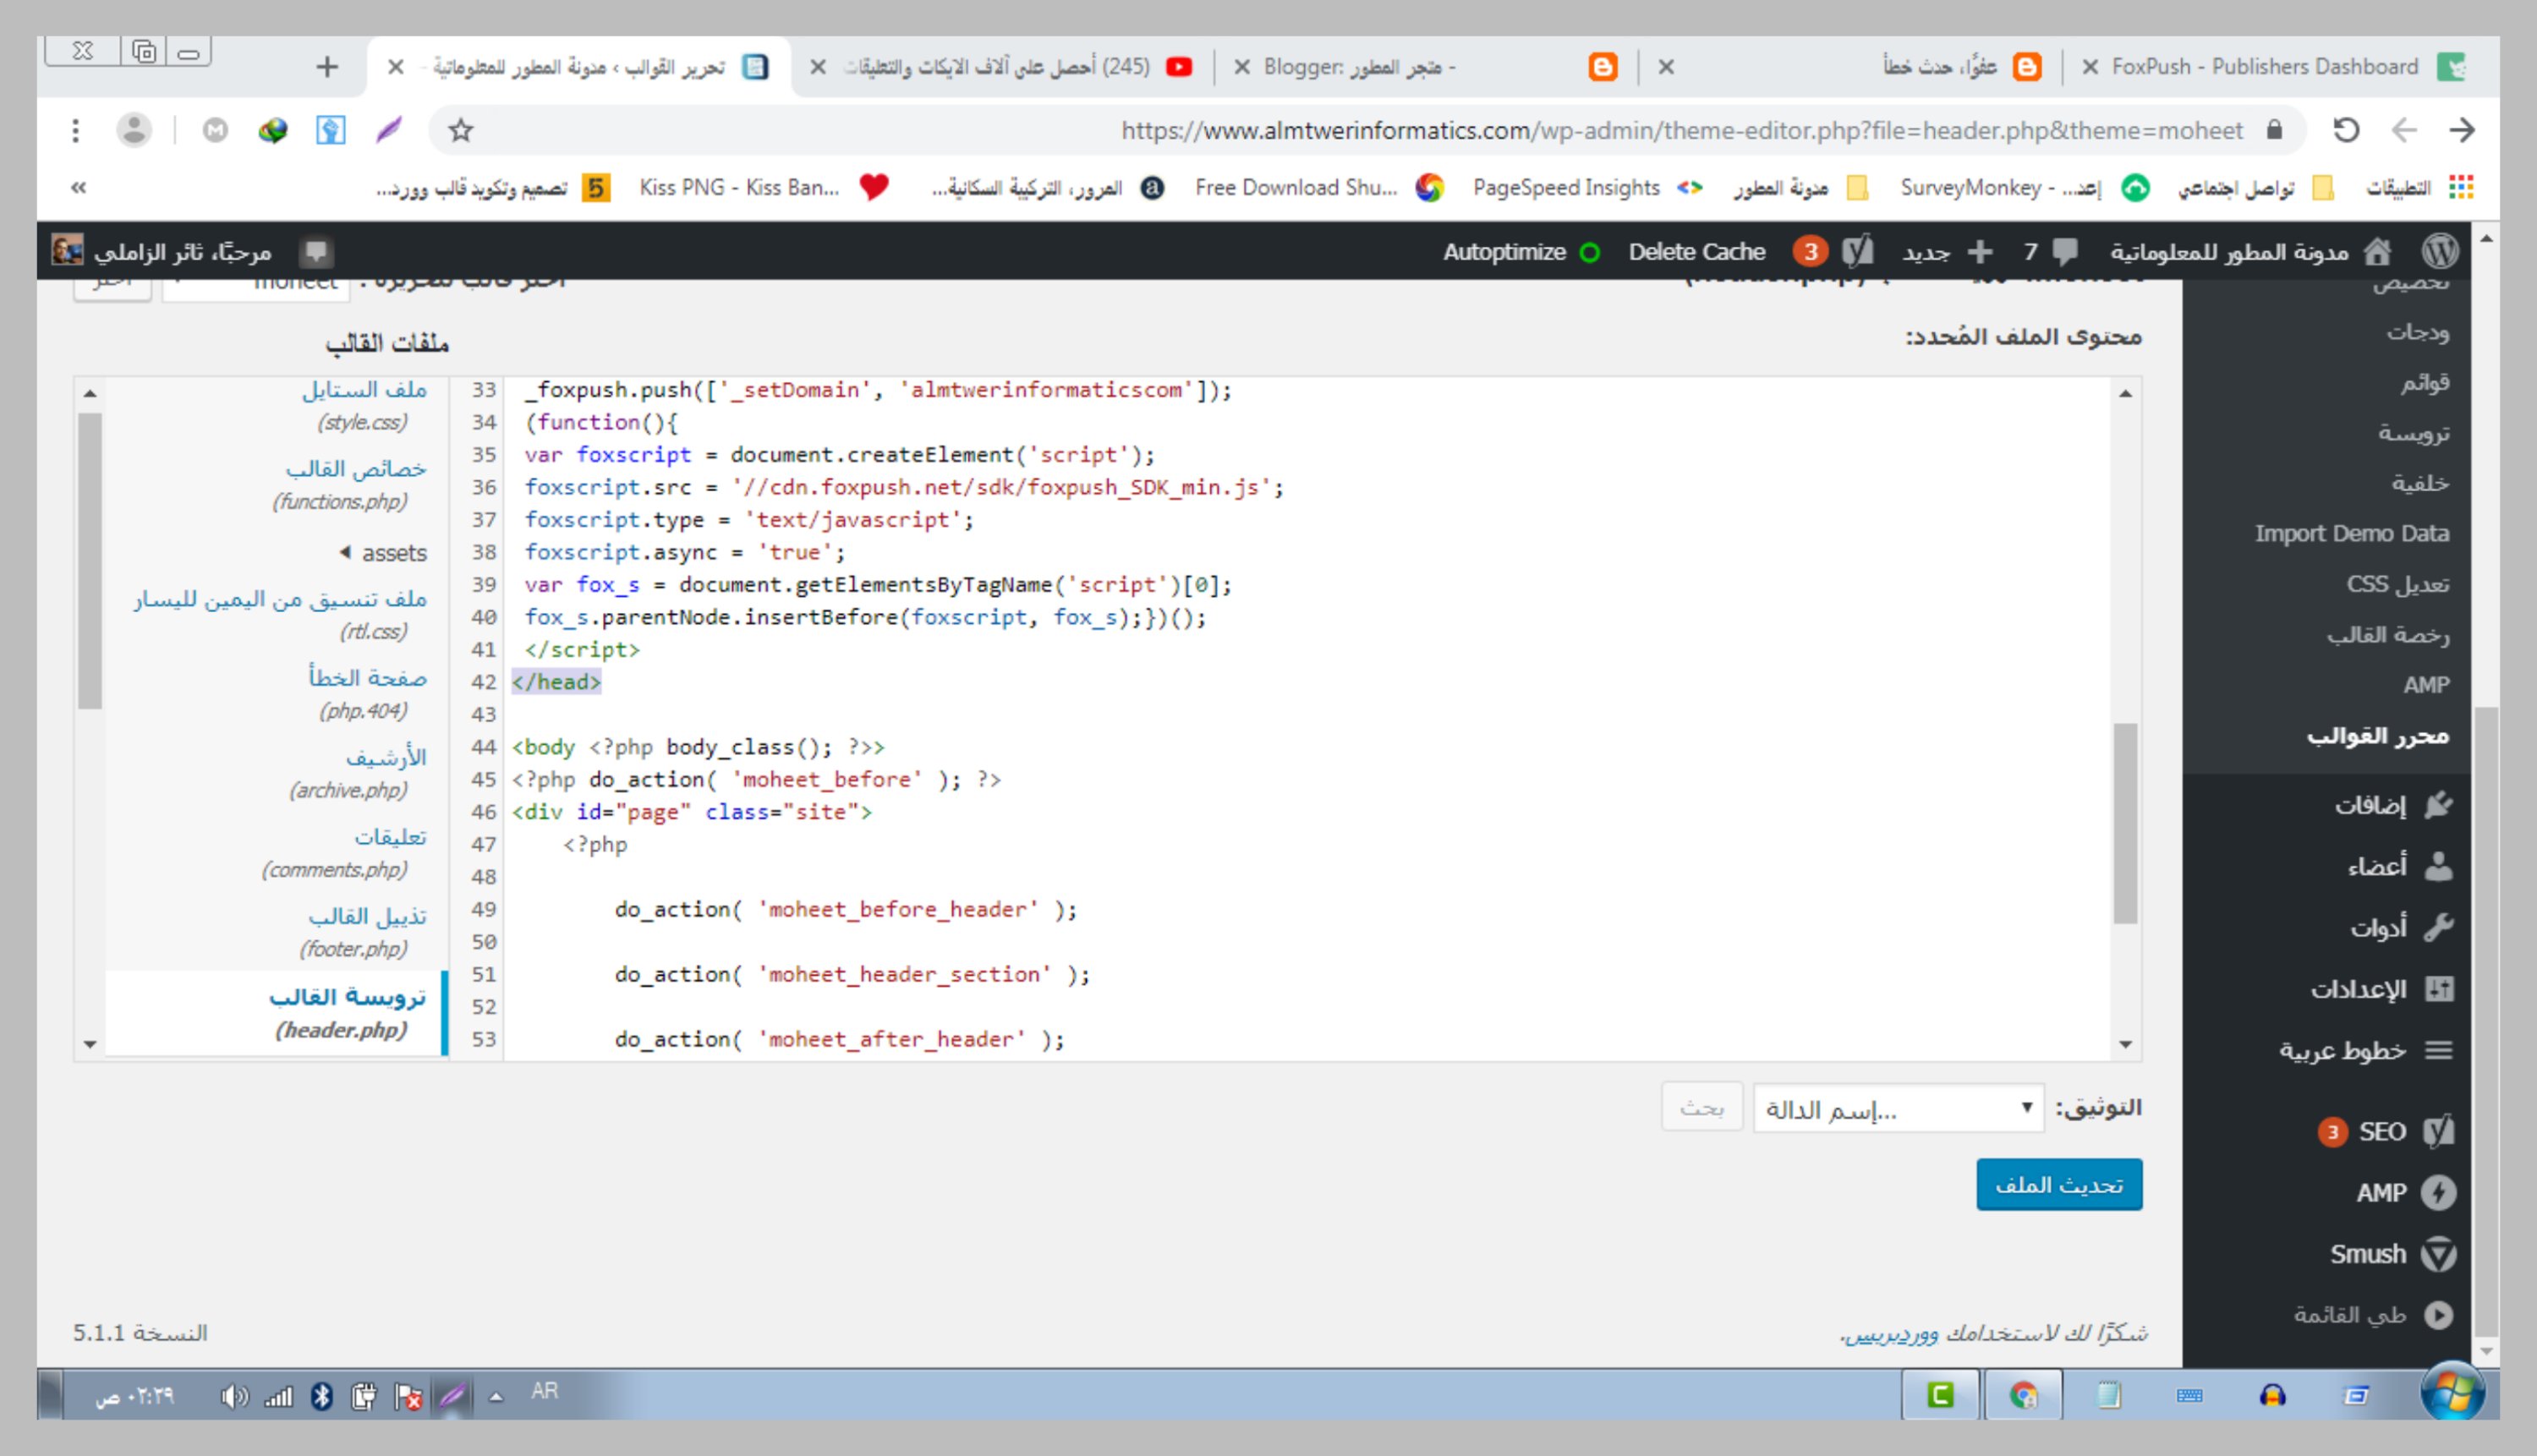Open the Apps grid التطبيقات bookmark
Screen dimensions: 2537x1456
click(2419, 187)
